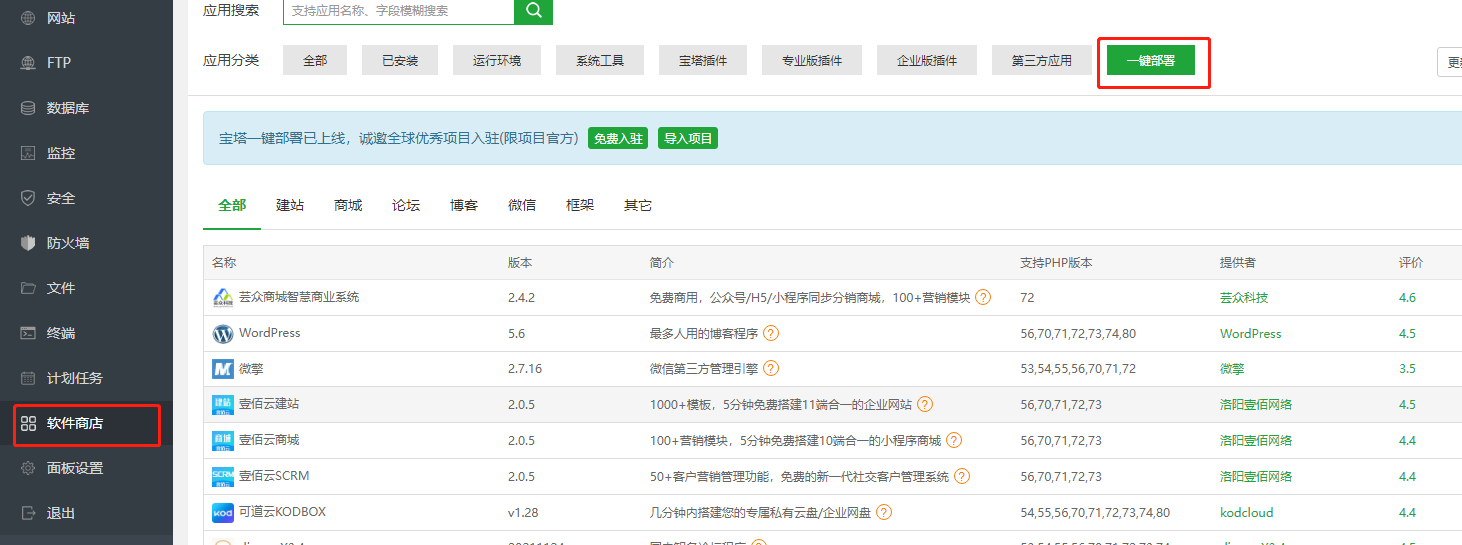This screenshot has height=545, width=1462.
Task: Click the 壹佰云建站 logo icon
Action: click(x=223, y=405)
